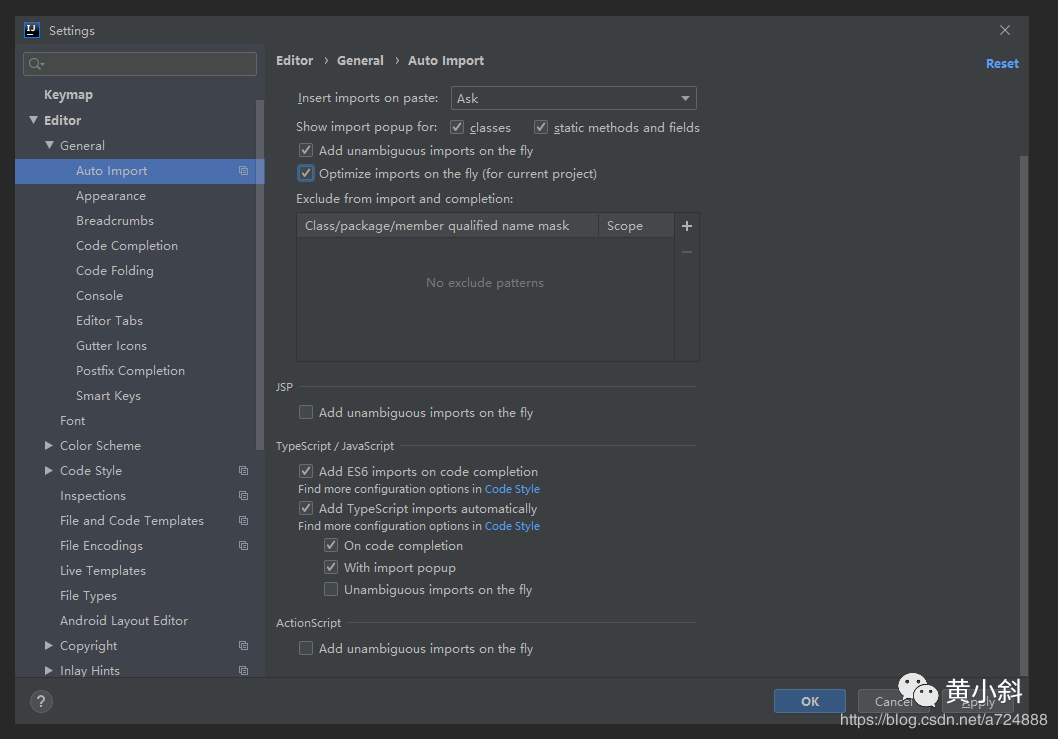The width and height of the screenshot is (1058, 739).
Task: Uncheck With import popup option
Action: [331, 567]
